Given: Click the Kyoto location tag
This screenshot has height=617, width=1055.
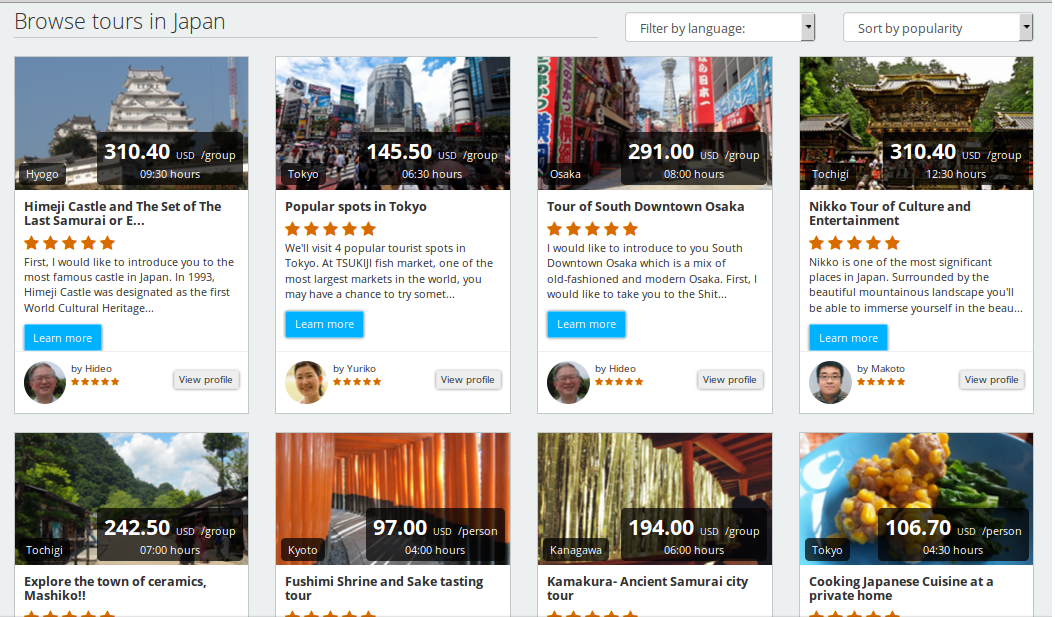Looking at the screenshot, I should 303,550.
